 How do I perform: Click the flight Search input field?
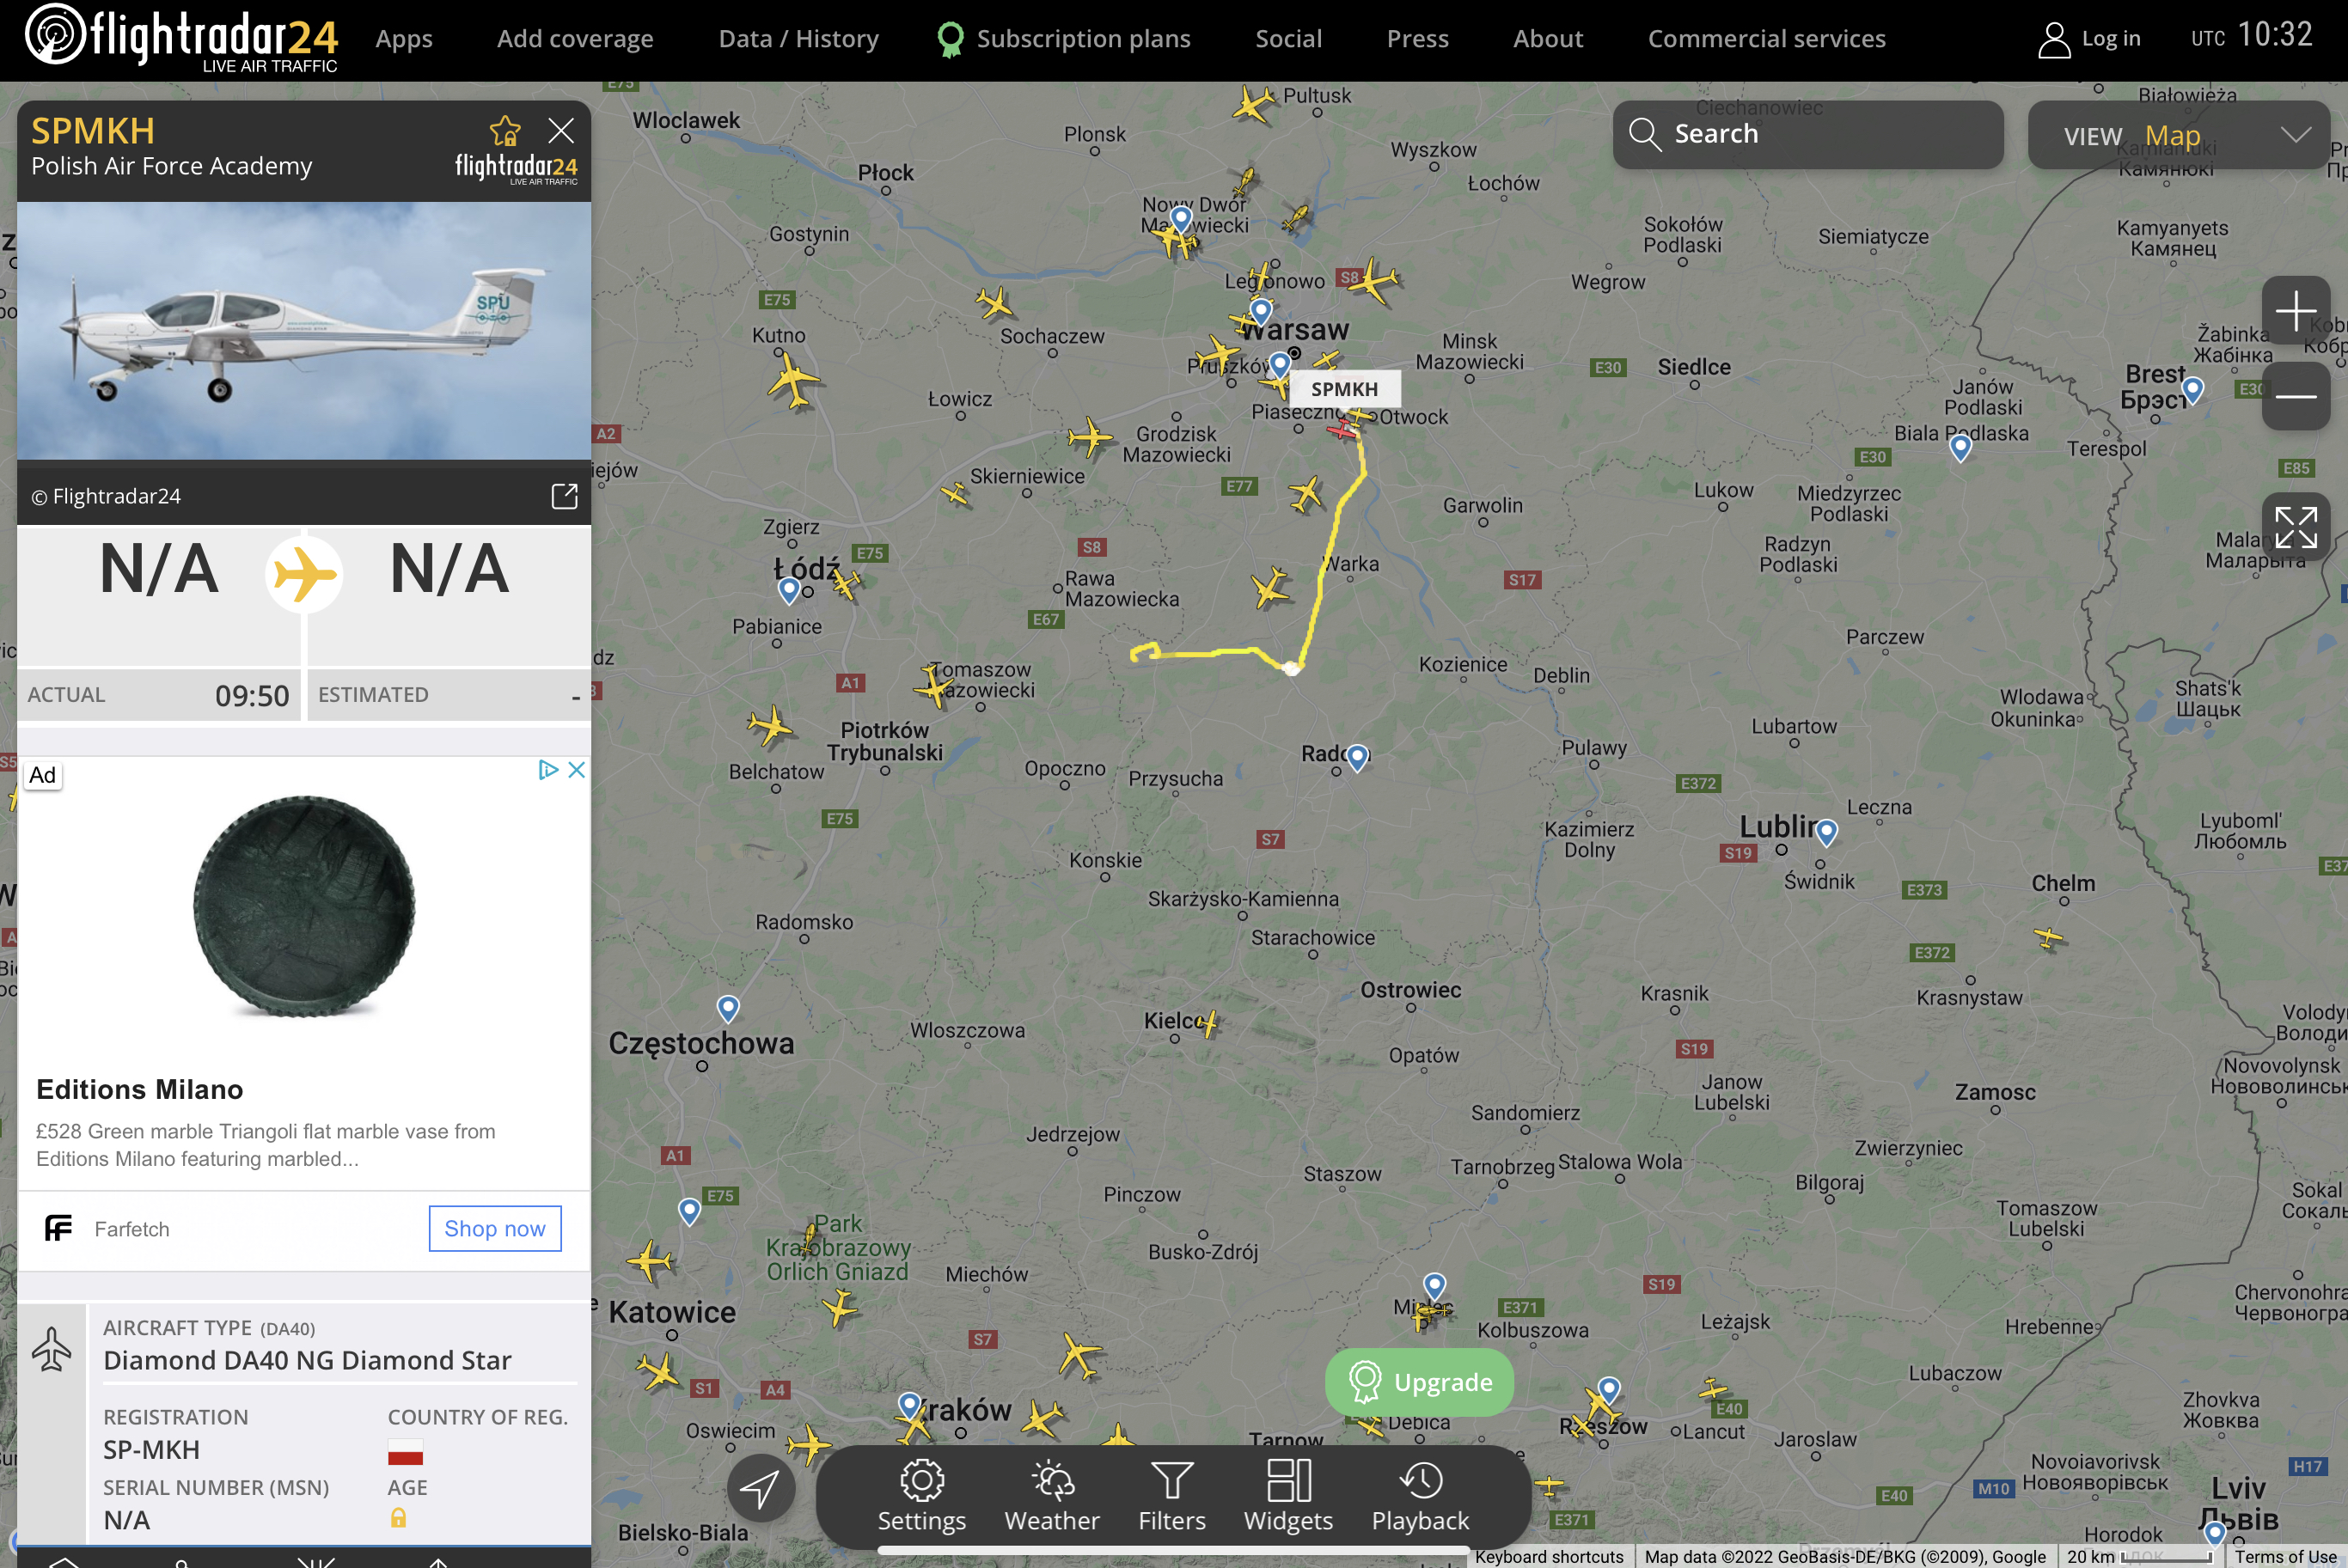coord(1808,135)
